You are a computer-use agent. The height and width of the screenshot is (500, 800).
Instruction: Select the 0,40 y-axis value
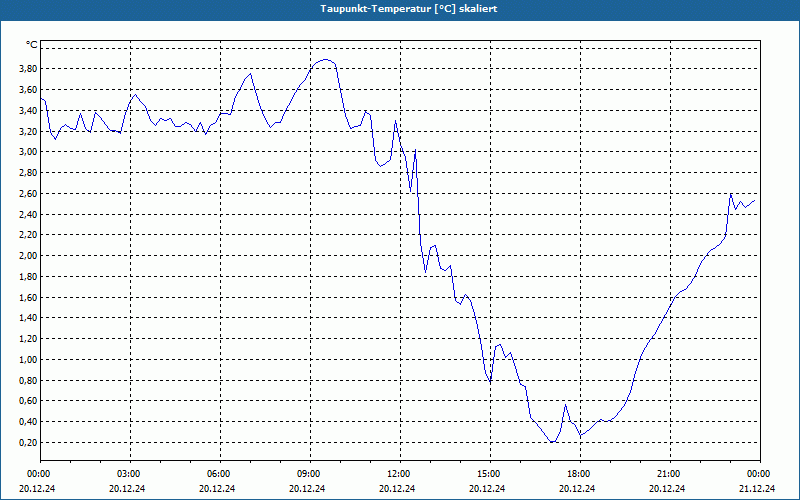tap(29, 422)
